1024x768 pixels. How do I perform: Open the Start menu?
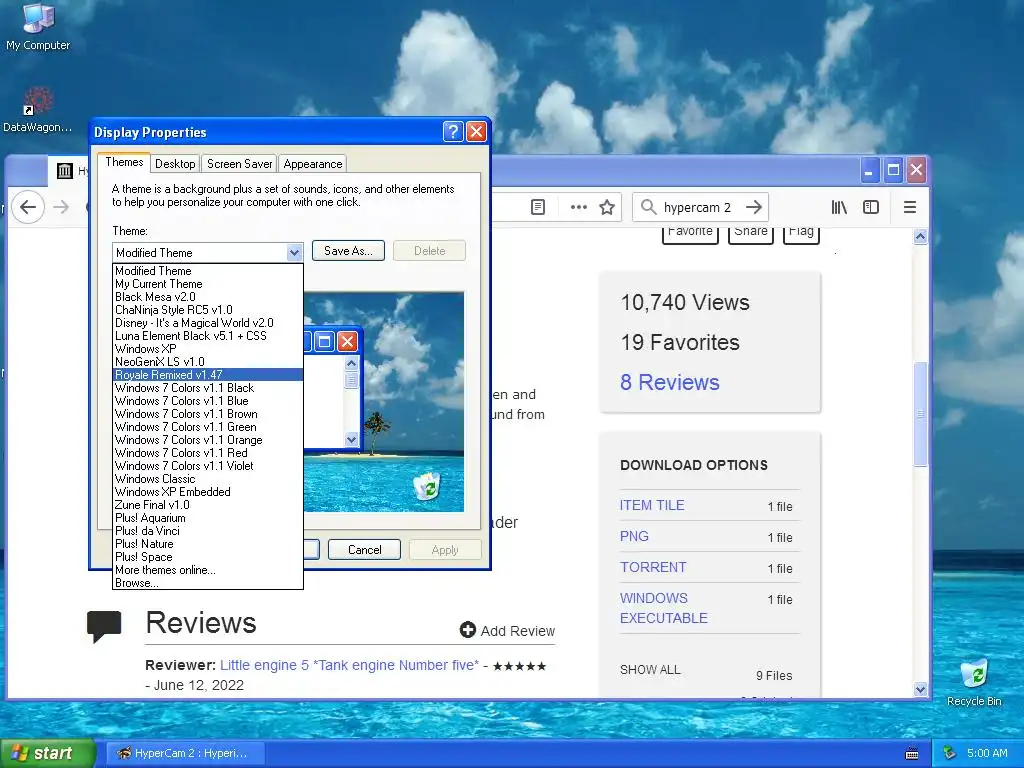47,753
